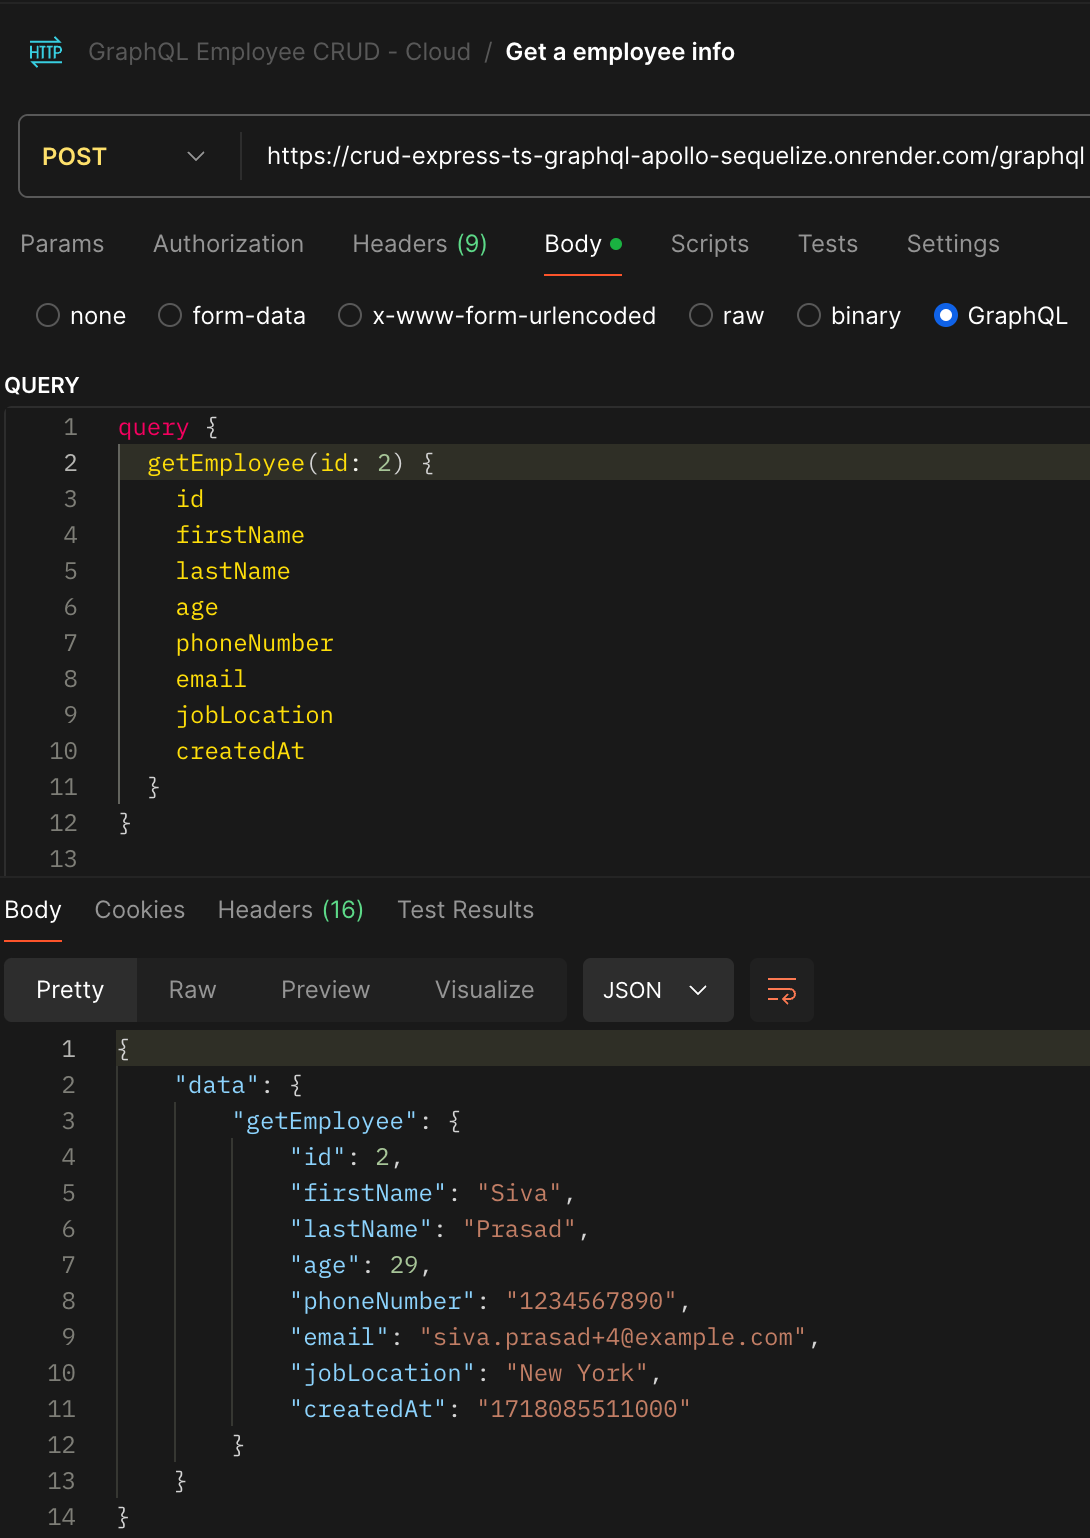Click the request title Get a employee info
This screenshot has width=1090, height=1538.
620,52
